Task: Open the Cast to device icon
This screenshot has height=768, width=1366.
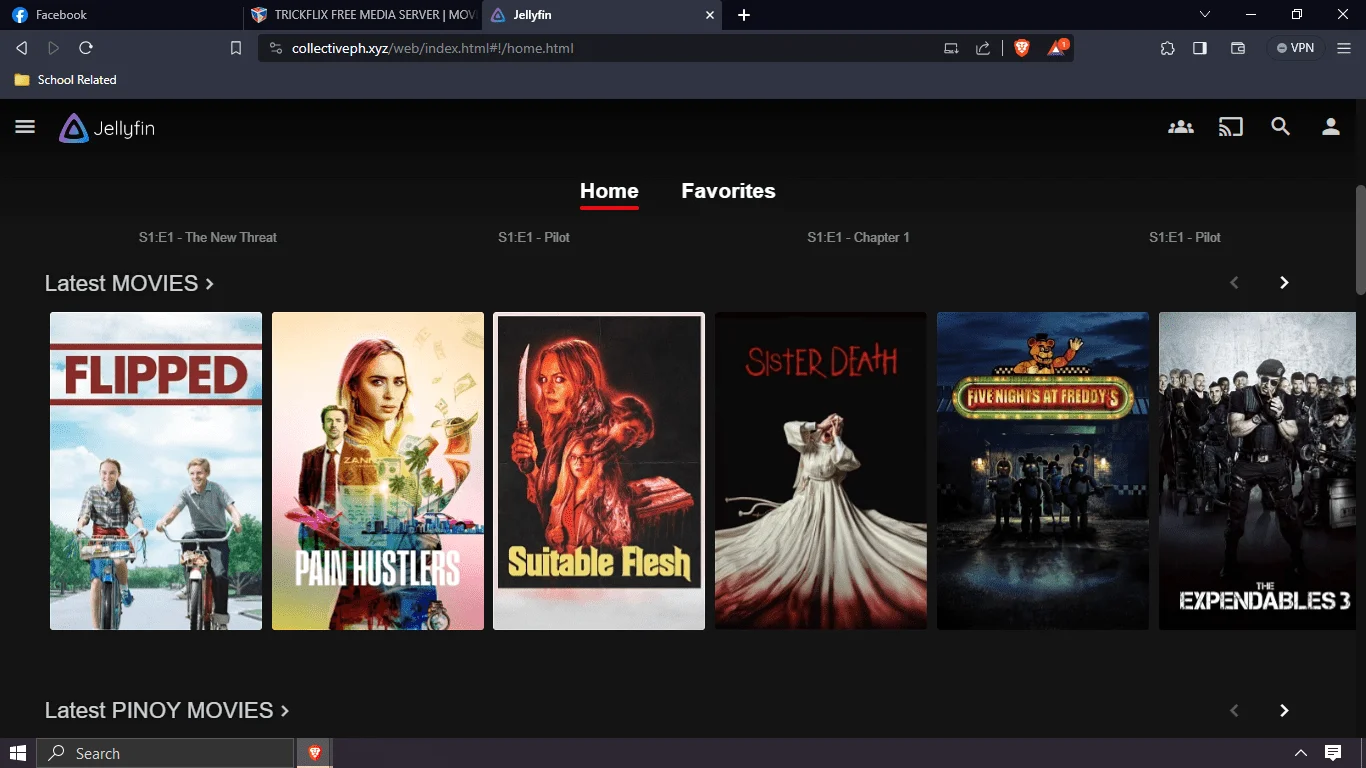Action: tap(1231, 127)
